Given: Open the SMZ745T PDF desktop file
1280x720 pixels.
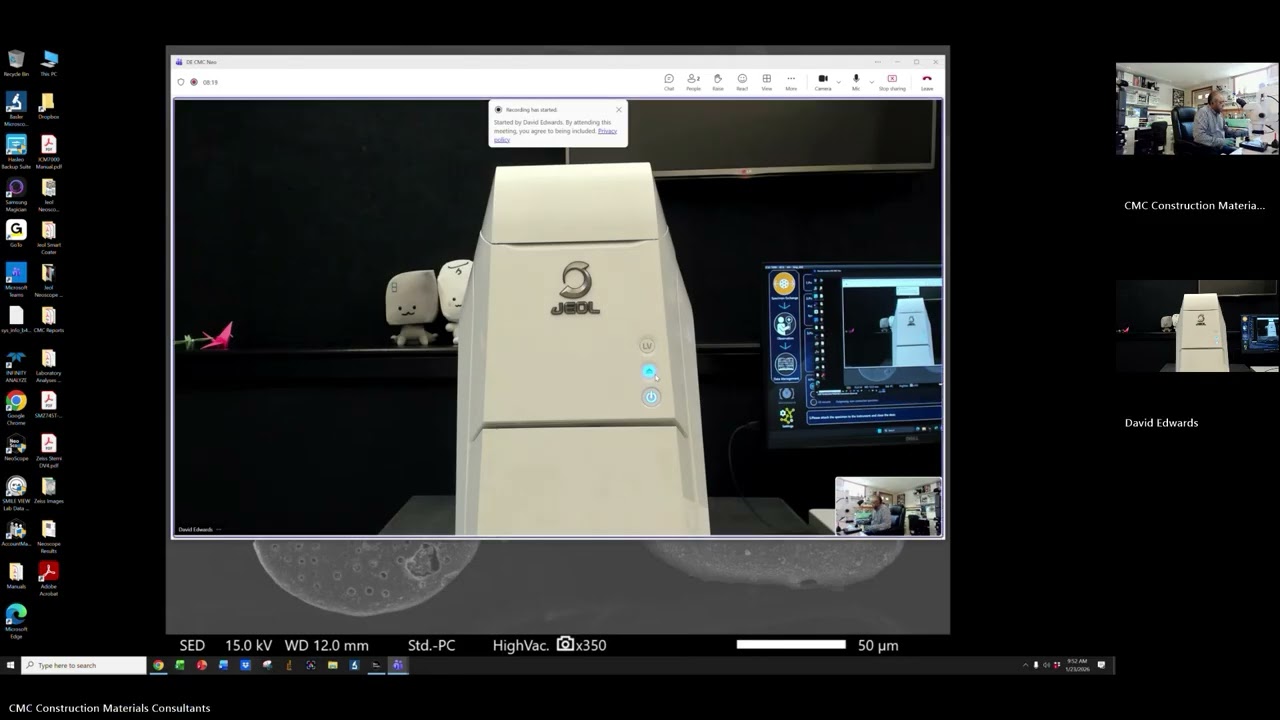Looking at the screenshot, I should pos(48,405).
